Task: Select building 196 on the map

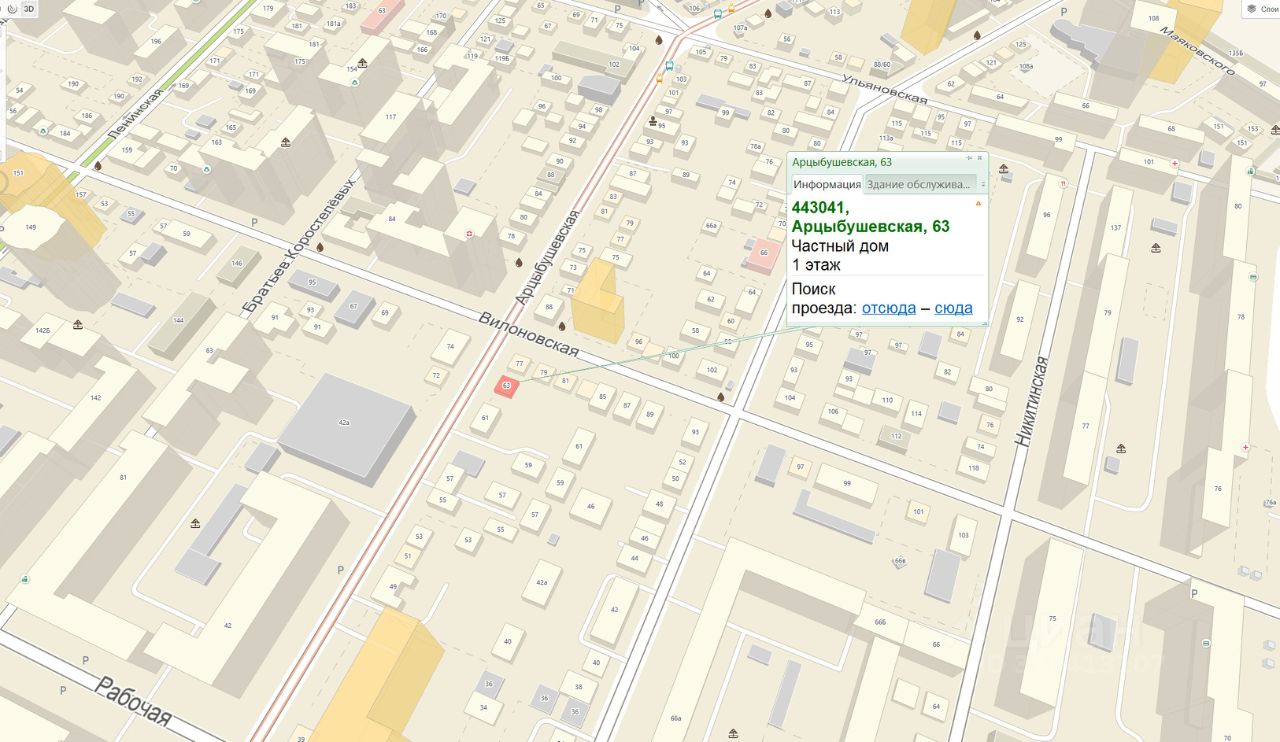Action: [x=156, y=42]
